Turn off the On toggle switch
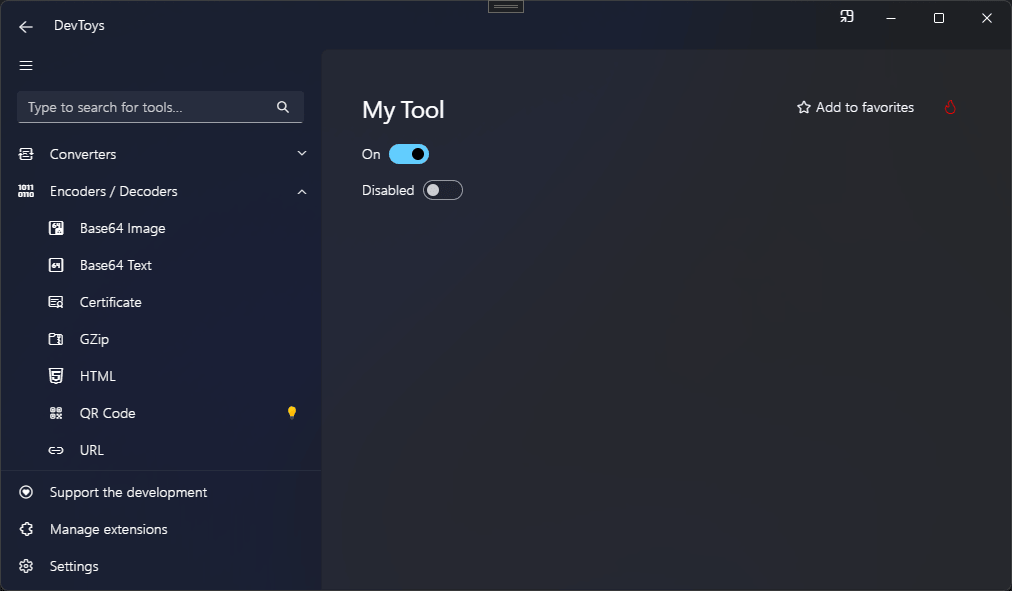The image size is (1012, 591). [x=409, y=154]
